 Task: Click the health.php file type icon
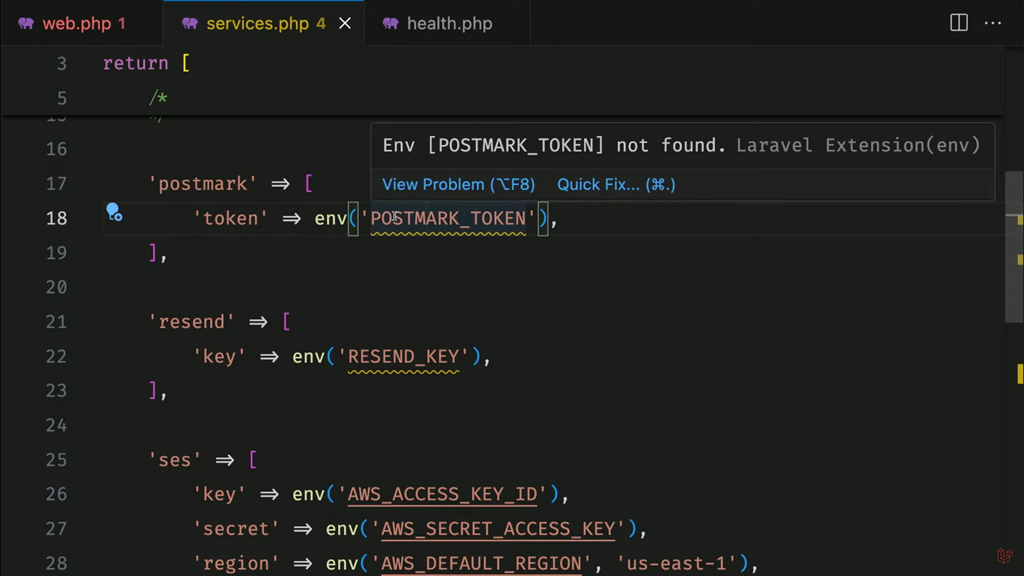coord(390,23)
